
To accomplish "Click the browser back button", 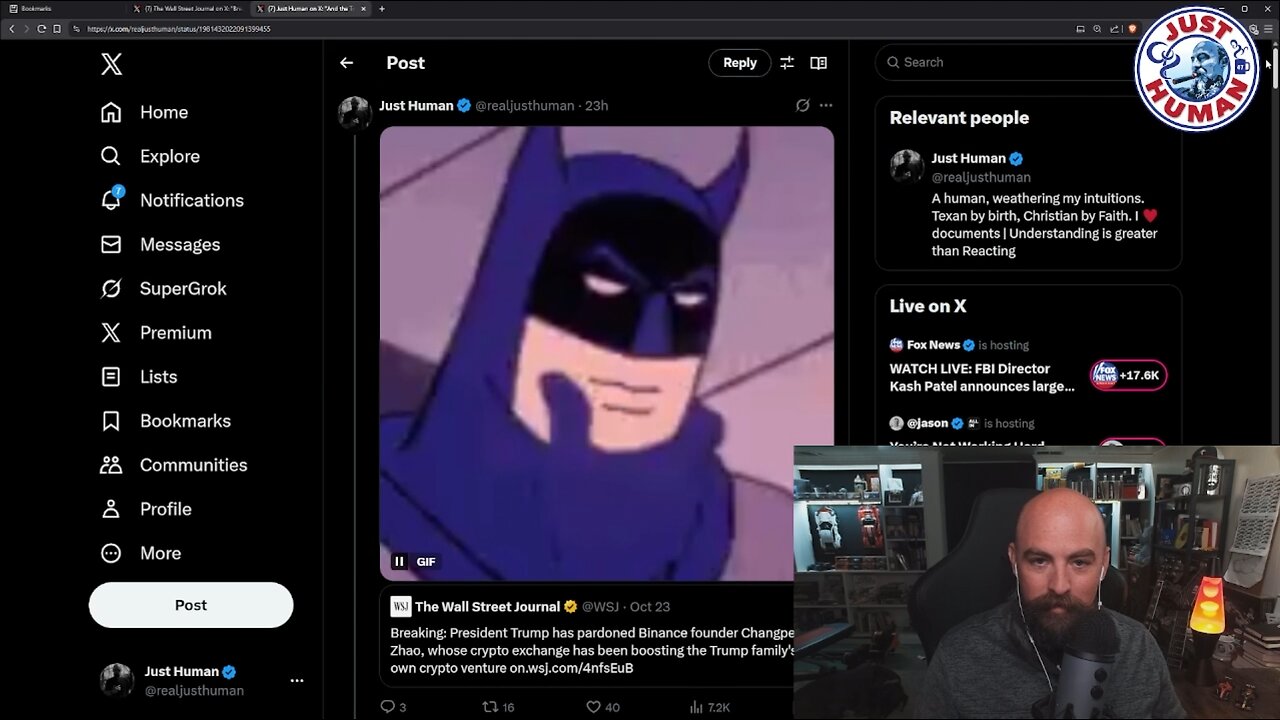I will click(x=12, y=29).
